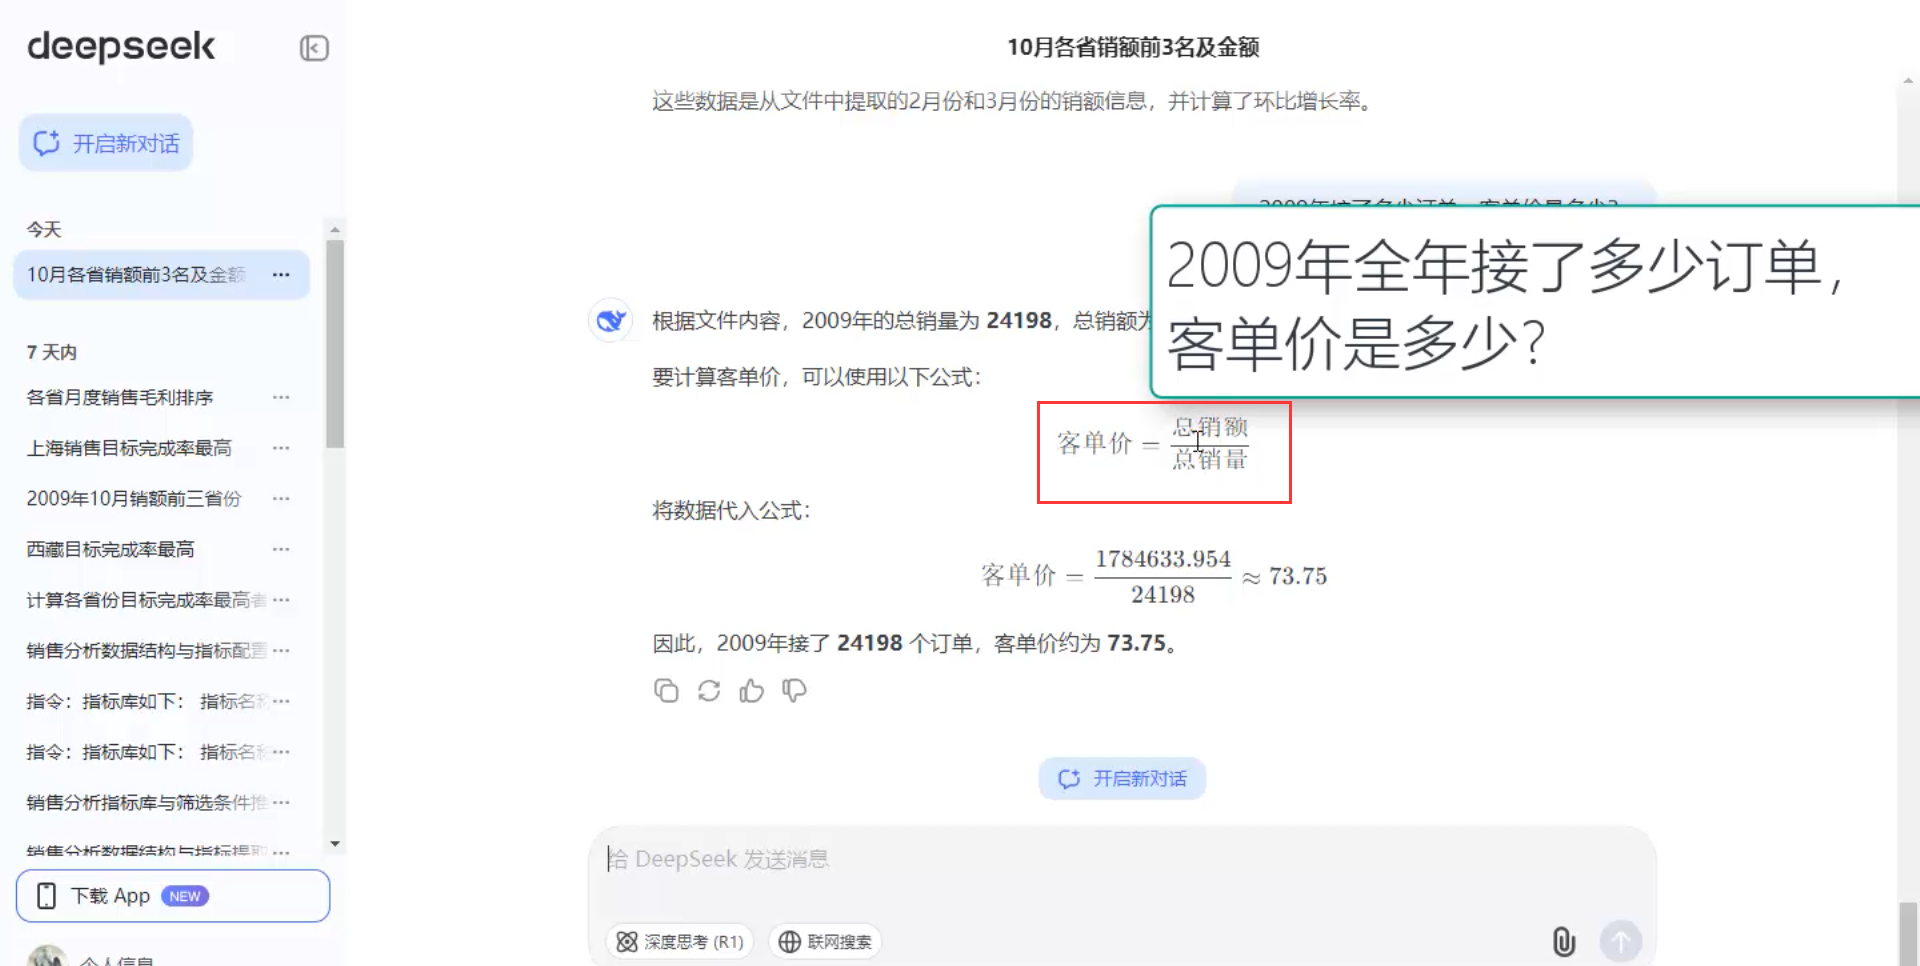The height and width of the screenshot is (966, 1920).
Task: Click the text 将数据代入公式：
Action: coord(732,511)
